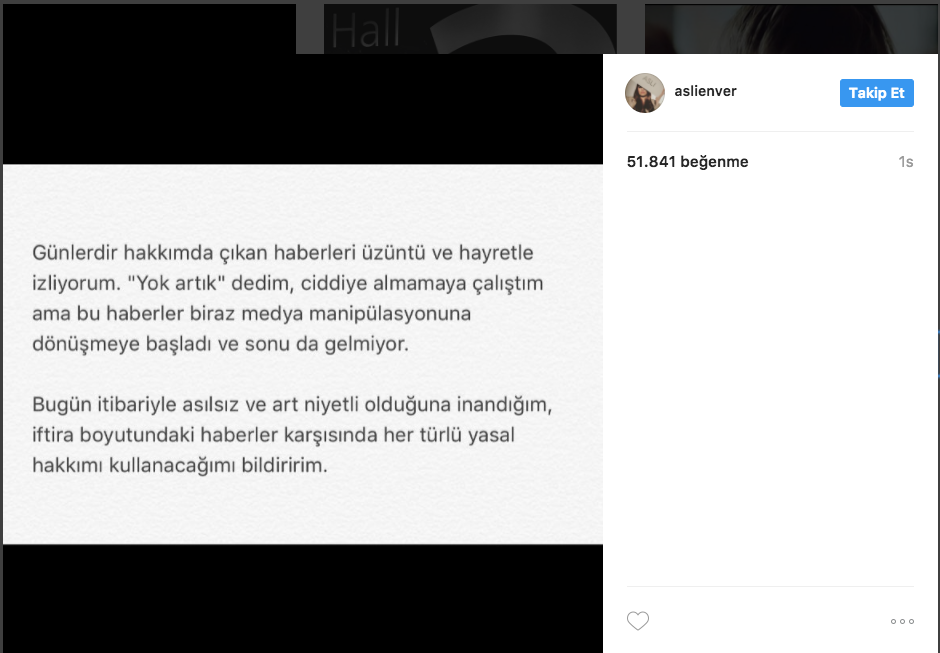Click the divider line under the profile header
940x653 pixels.
770,131
